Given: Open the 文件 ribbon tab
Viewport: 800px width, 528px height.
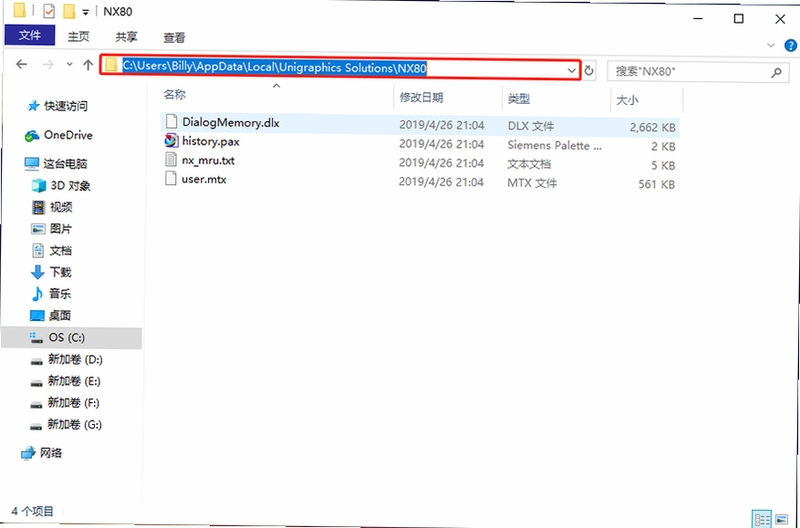Looking at the screenshot, I should tap(30, 36).
